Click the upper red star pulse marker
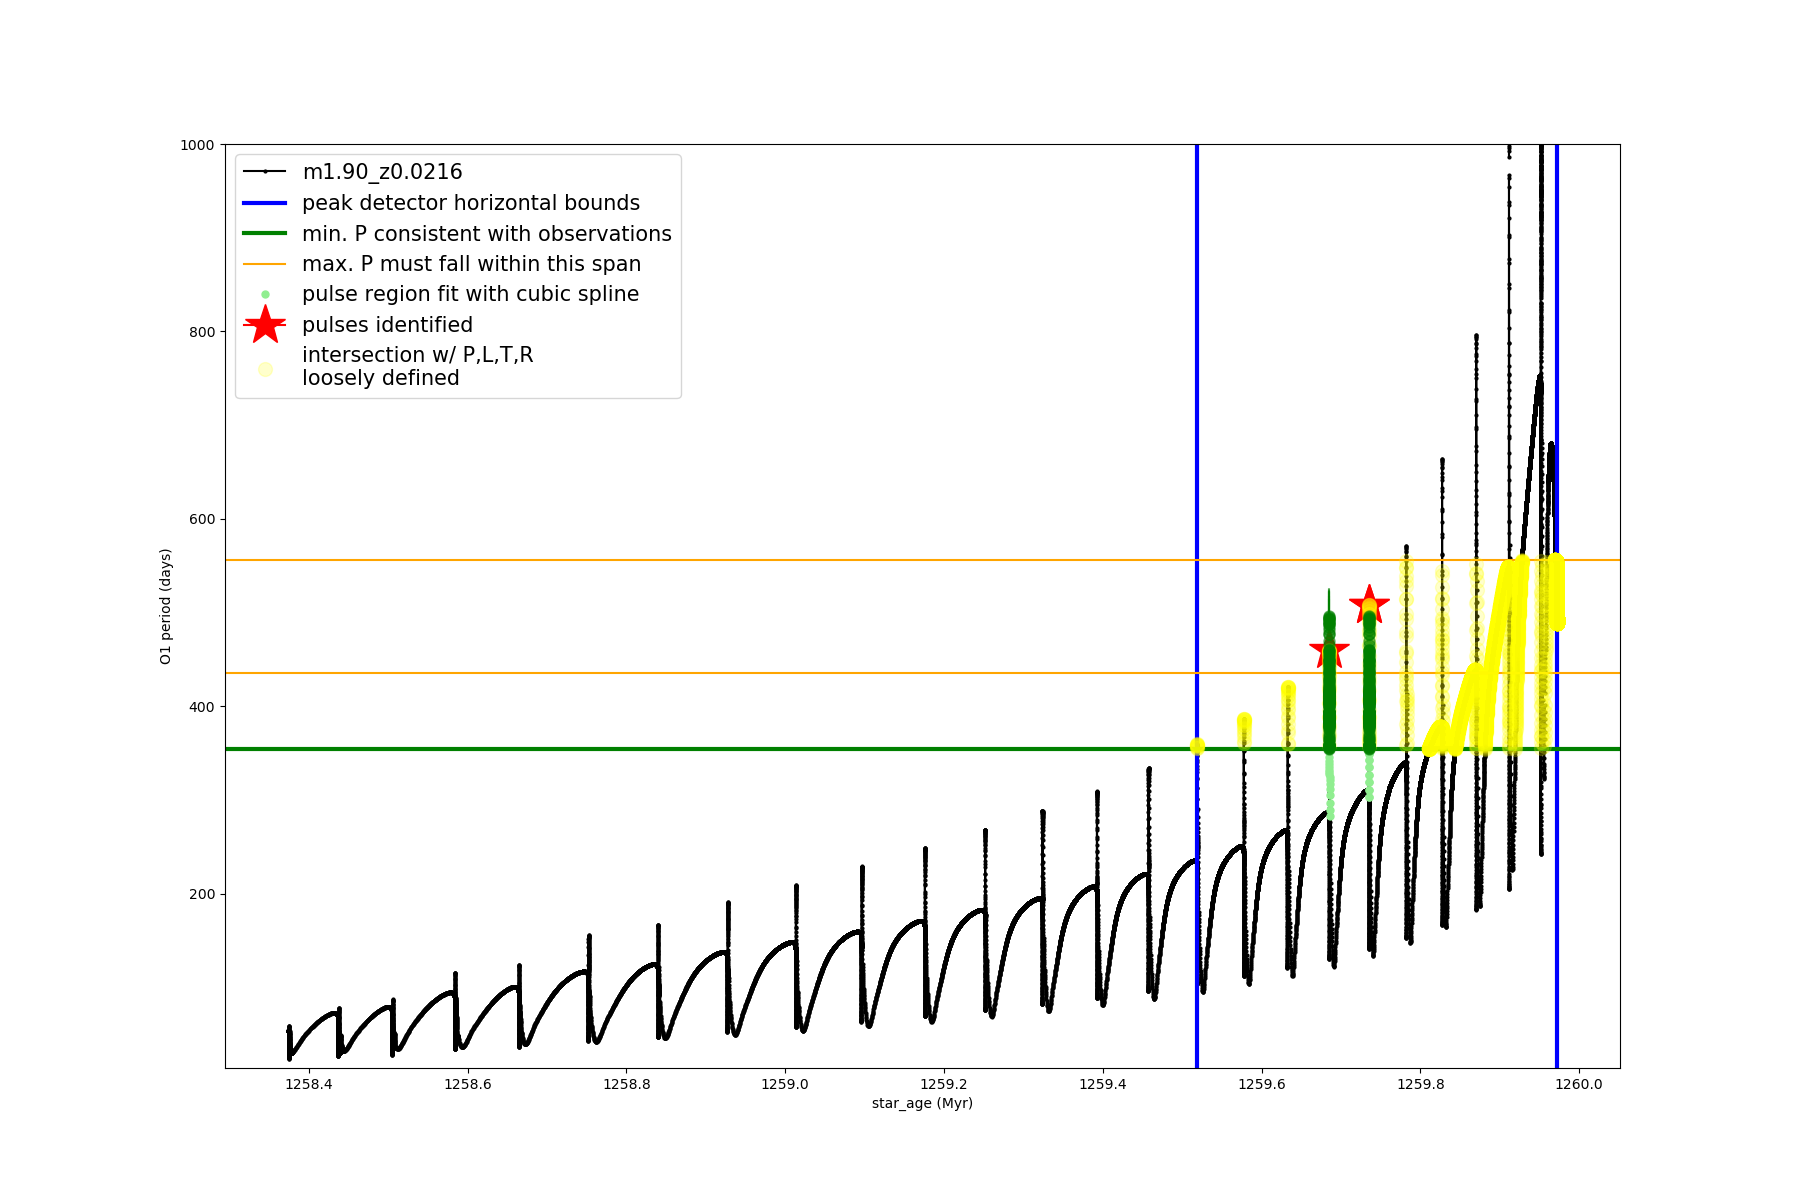Image resolution: width=1800 pixels, height=1200 pixels. [1369, 604]
